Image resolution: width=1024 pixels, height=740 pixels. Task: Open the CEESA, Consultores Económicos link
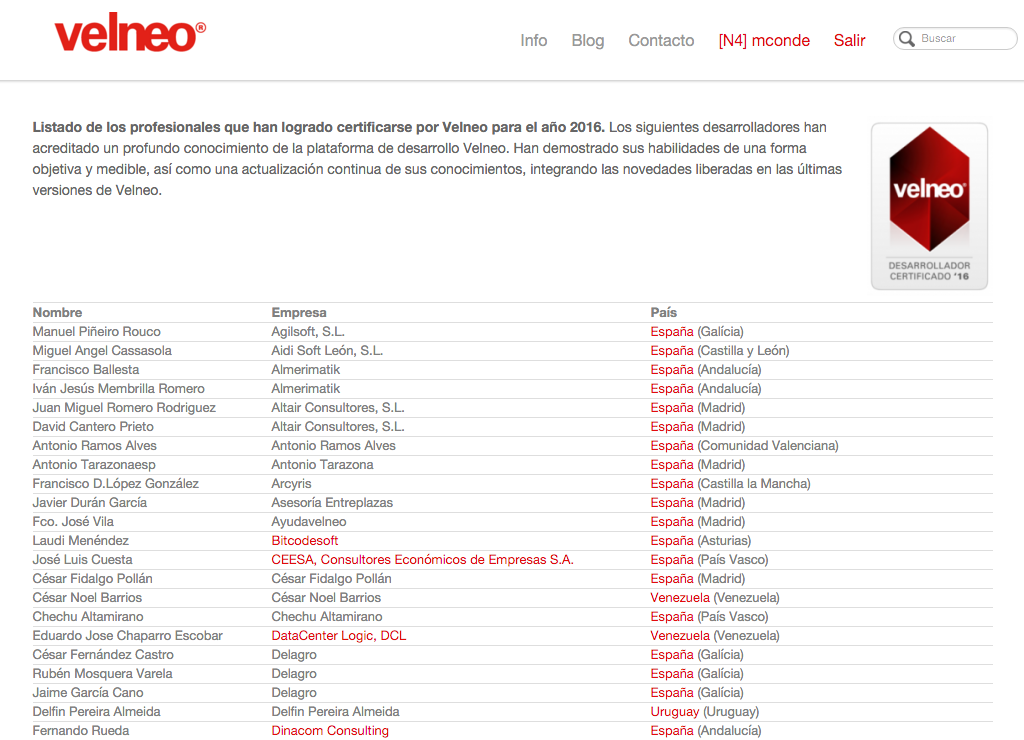pyautogui.click(x=423, y=560)
